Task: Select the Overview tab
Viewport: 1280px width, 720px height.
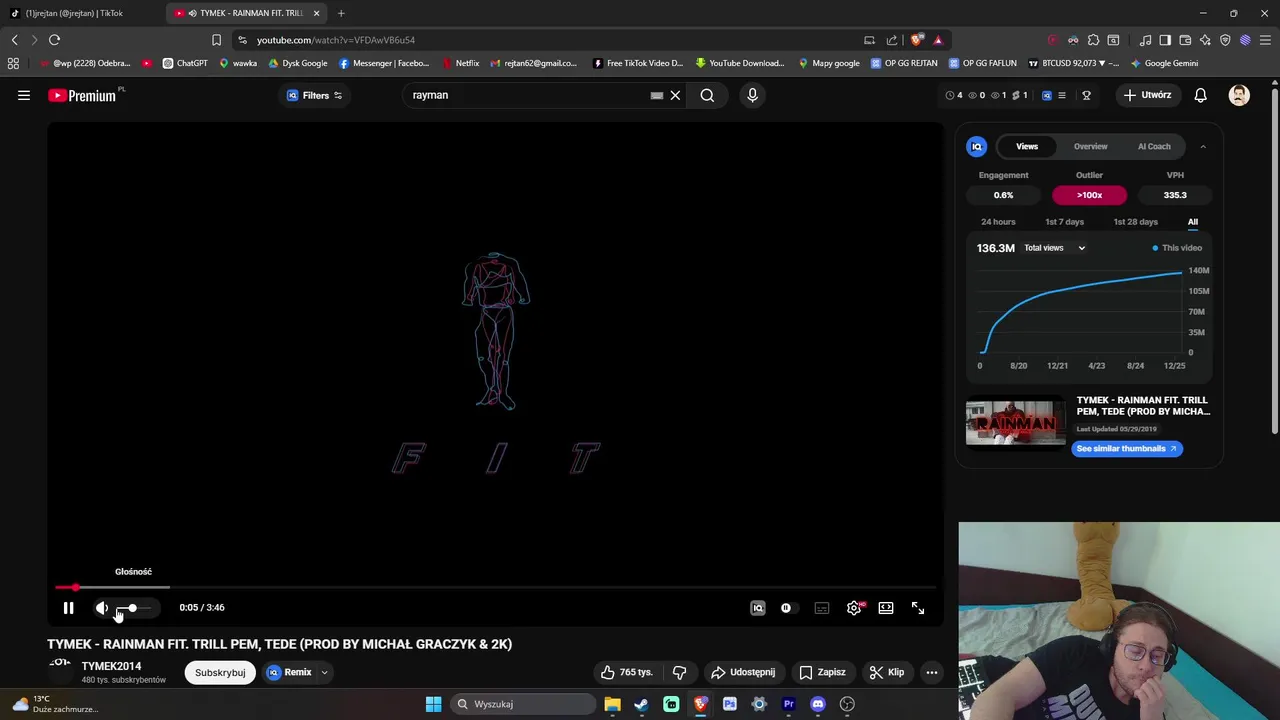Action: tap(1091, 146)
